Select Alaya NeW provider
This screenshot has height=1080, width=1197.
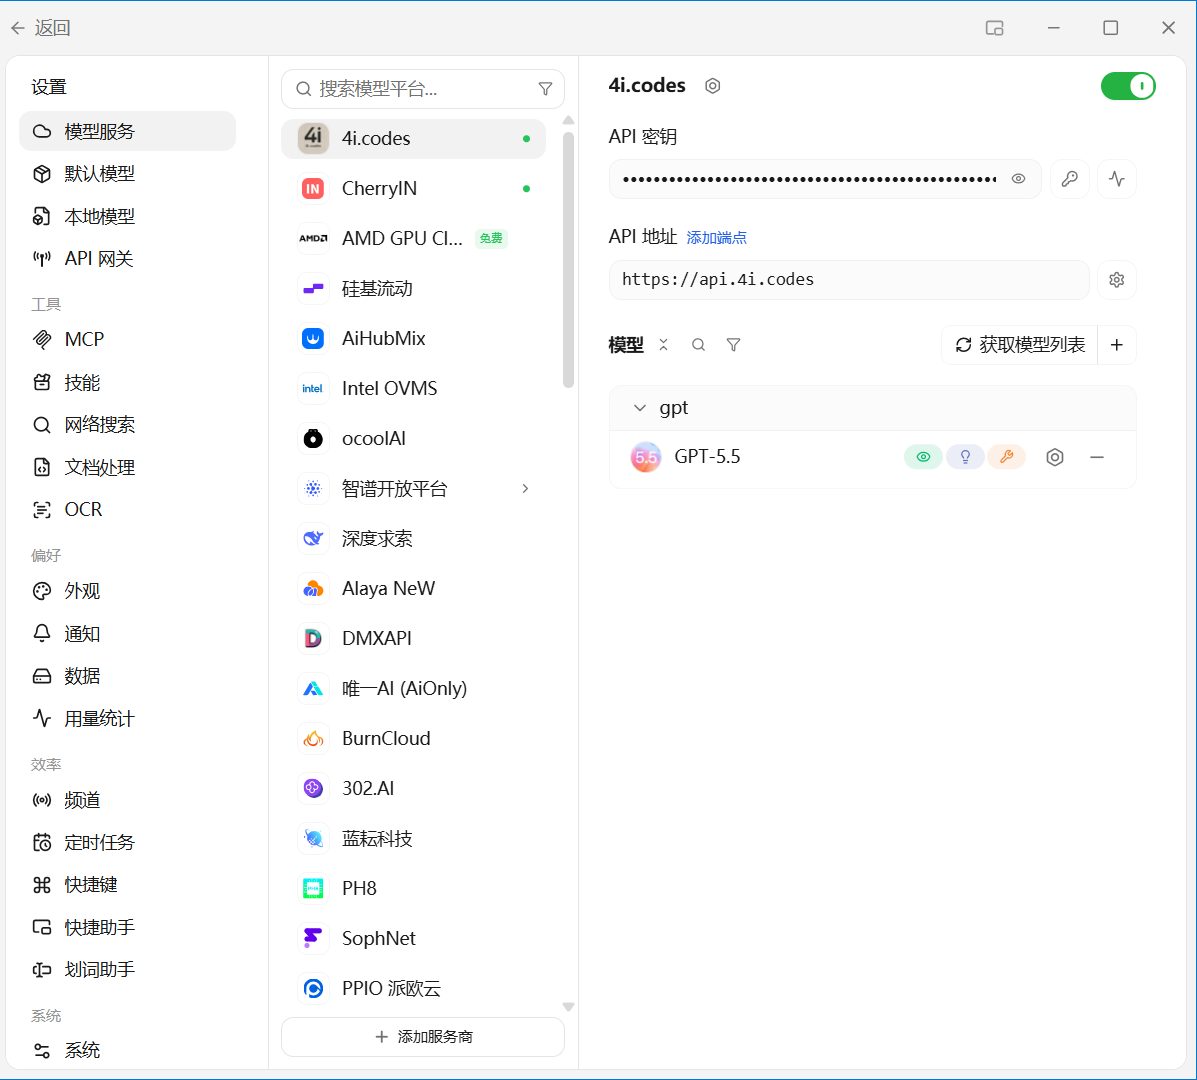coord(413,588)
